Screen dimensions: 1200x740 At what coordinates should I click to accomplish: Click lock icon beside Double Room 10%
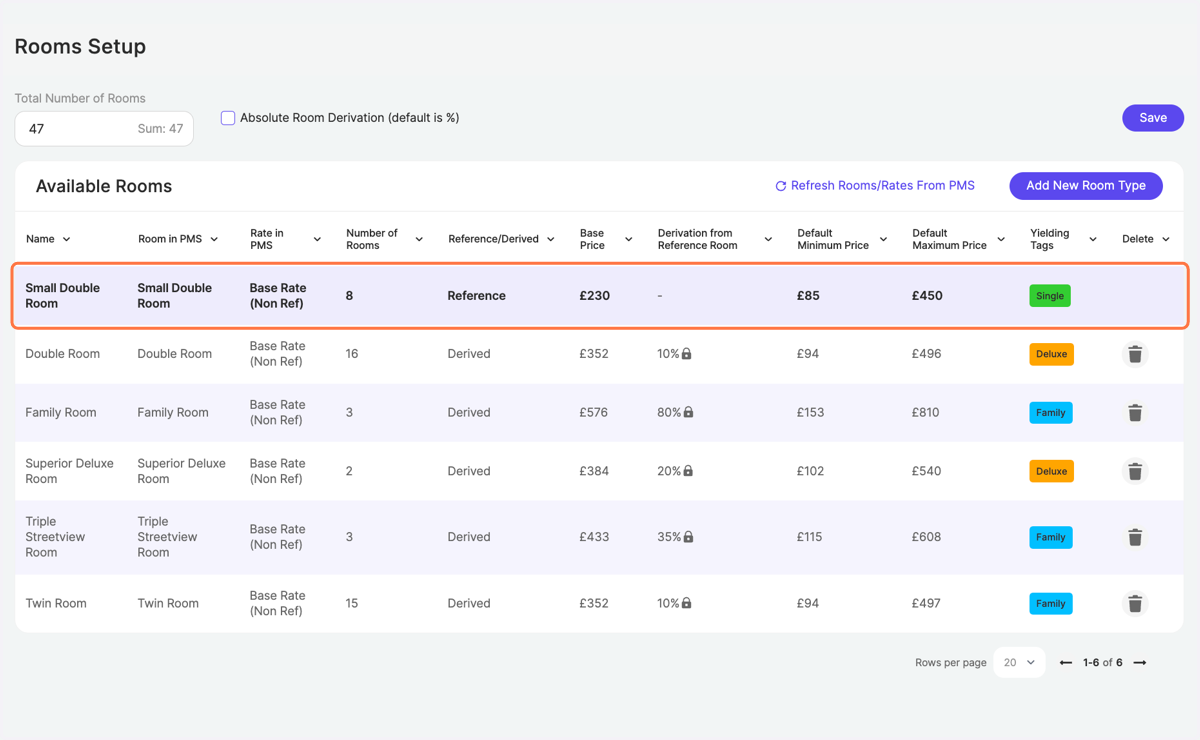(687, 354)
